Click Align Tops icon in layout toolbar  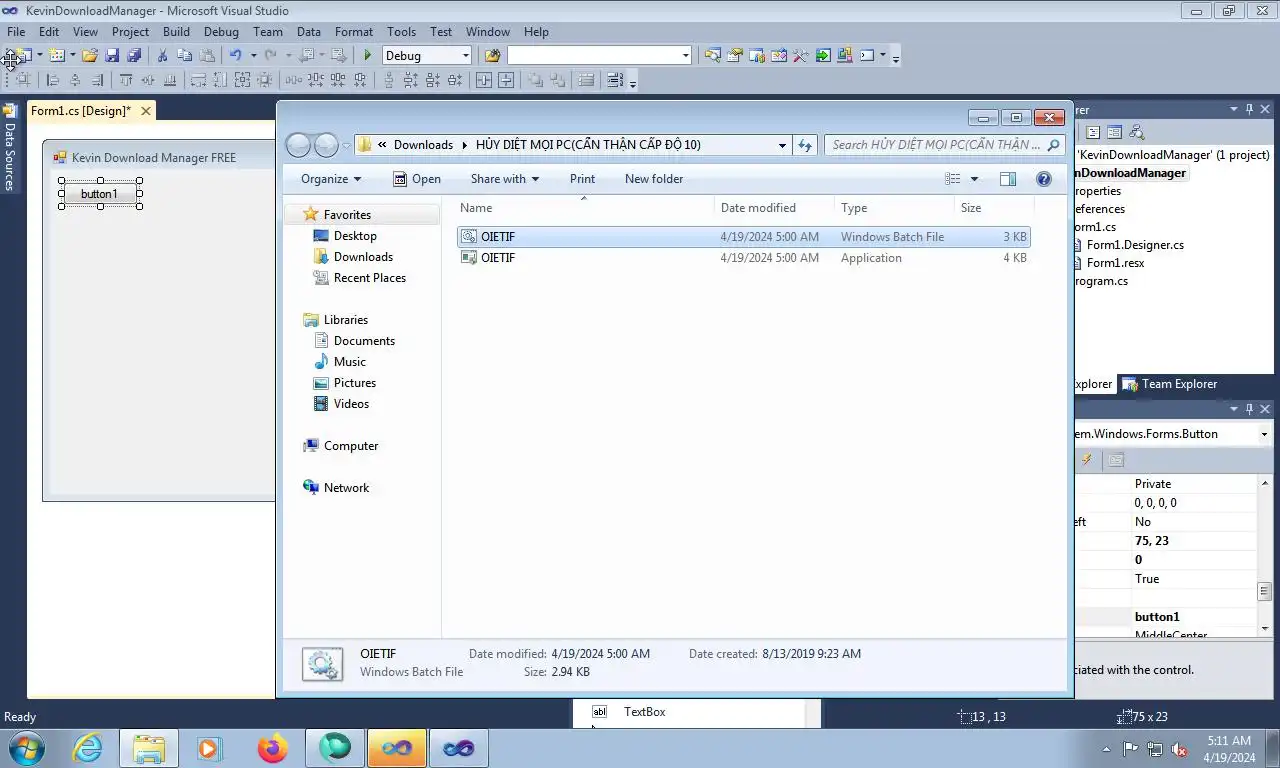coord(126,81)
